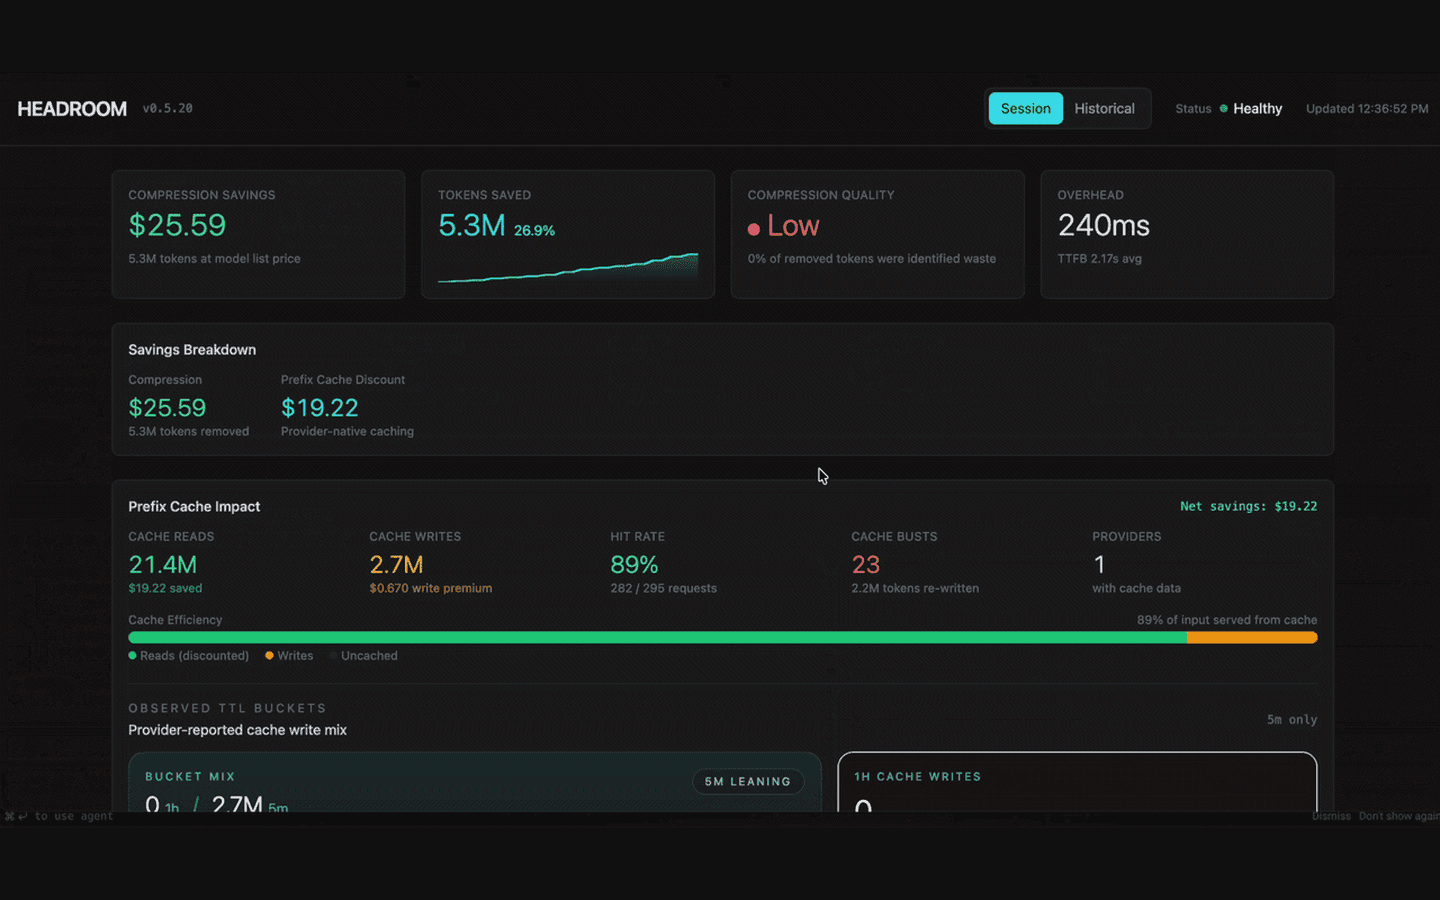
Task: Click the Reads (discounted) legend dot
Action: [132, 656]
